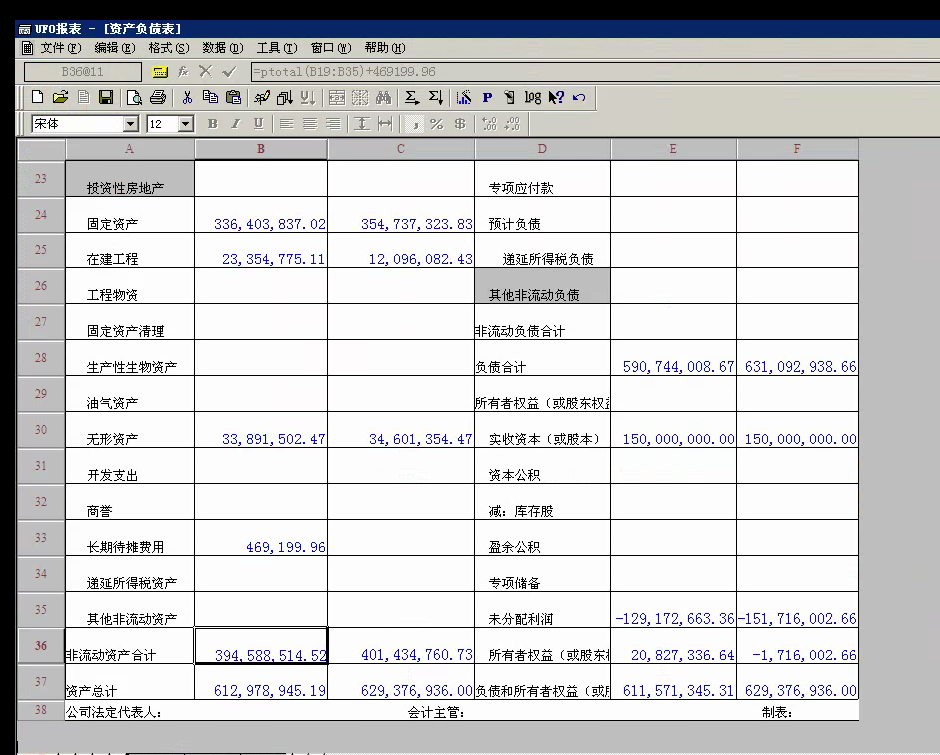Select cell with 401,434,760.73
Screen dimensions: 940x755
click(400, 646)
